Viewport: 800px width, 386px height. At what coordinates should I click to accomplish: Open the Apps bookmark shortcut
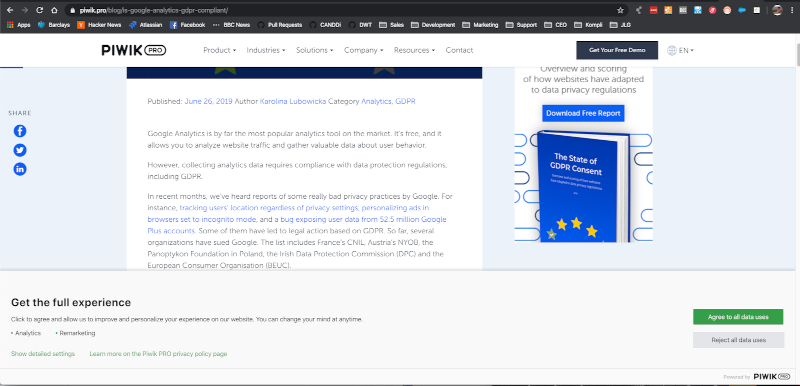point(18,24)
